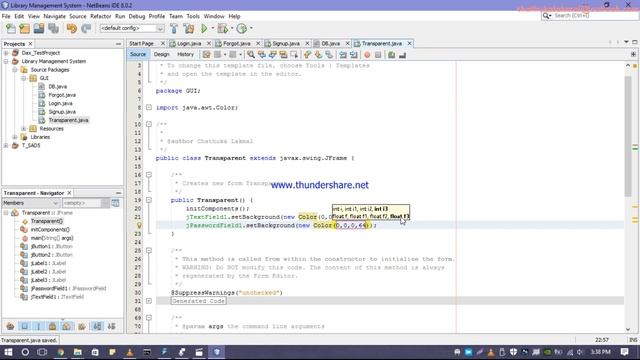Image resolution: width=640 pixels, height=360 pixels.
Task: Toggle Show Inner Classes filter in Navigator
Action: (67, 326)
